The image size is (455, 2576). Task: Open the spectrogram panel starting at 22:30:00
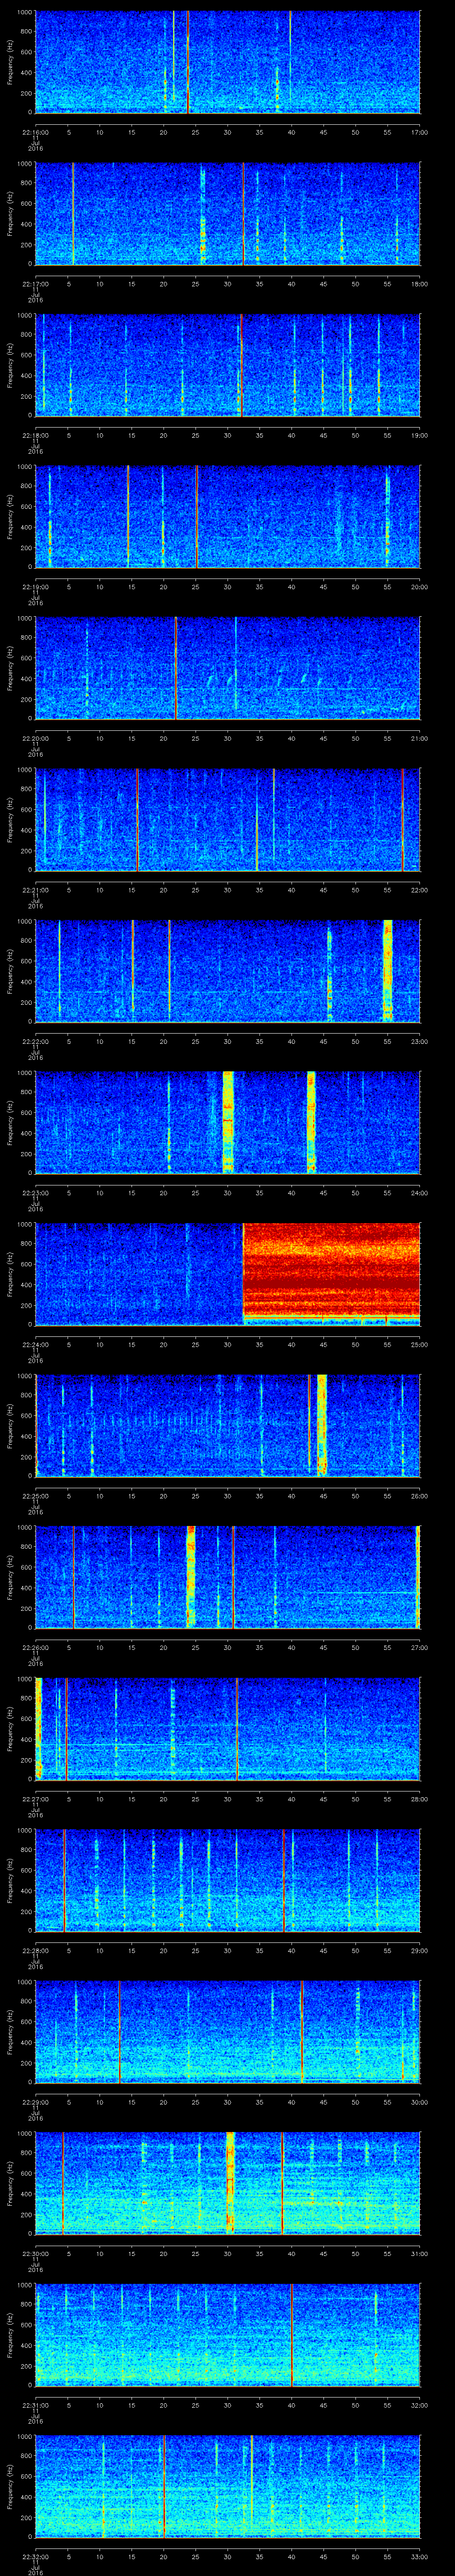pos(227,2183)
